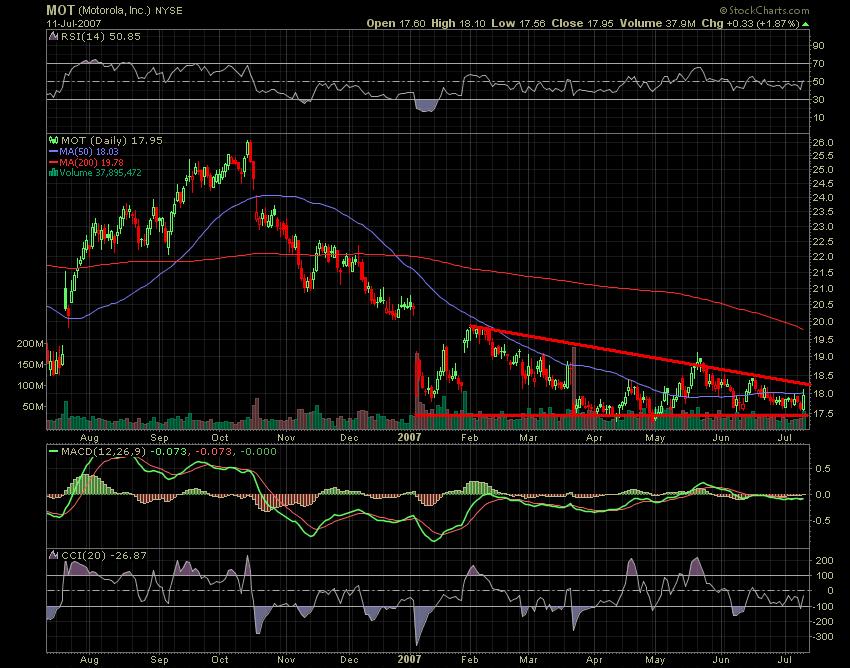This screenshot has width=850, height=668.
Task: Click the -300 mark on the CCI axis
Action: point(822,637)
